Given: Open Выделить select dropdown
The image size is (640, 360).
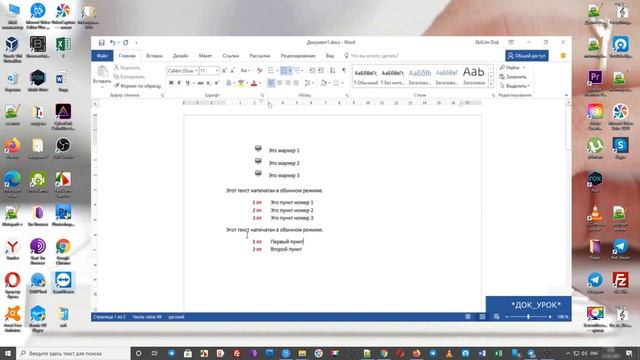Looking at the screenshot, I should pos(515,86).
